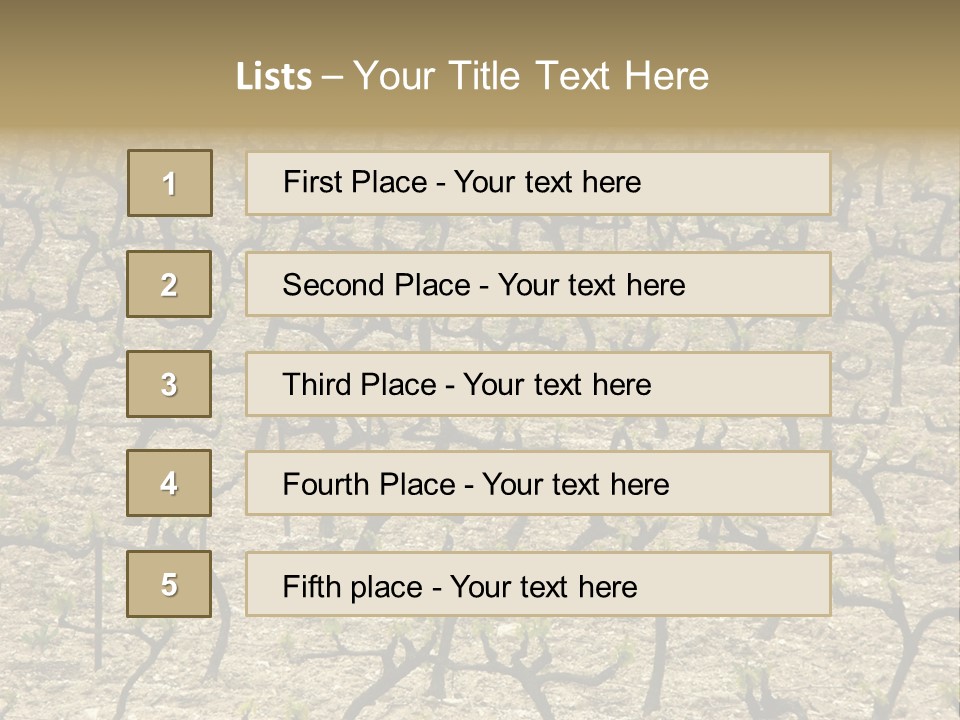Click empty right end of Fifth place bar

[x=760, y=584]
